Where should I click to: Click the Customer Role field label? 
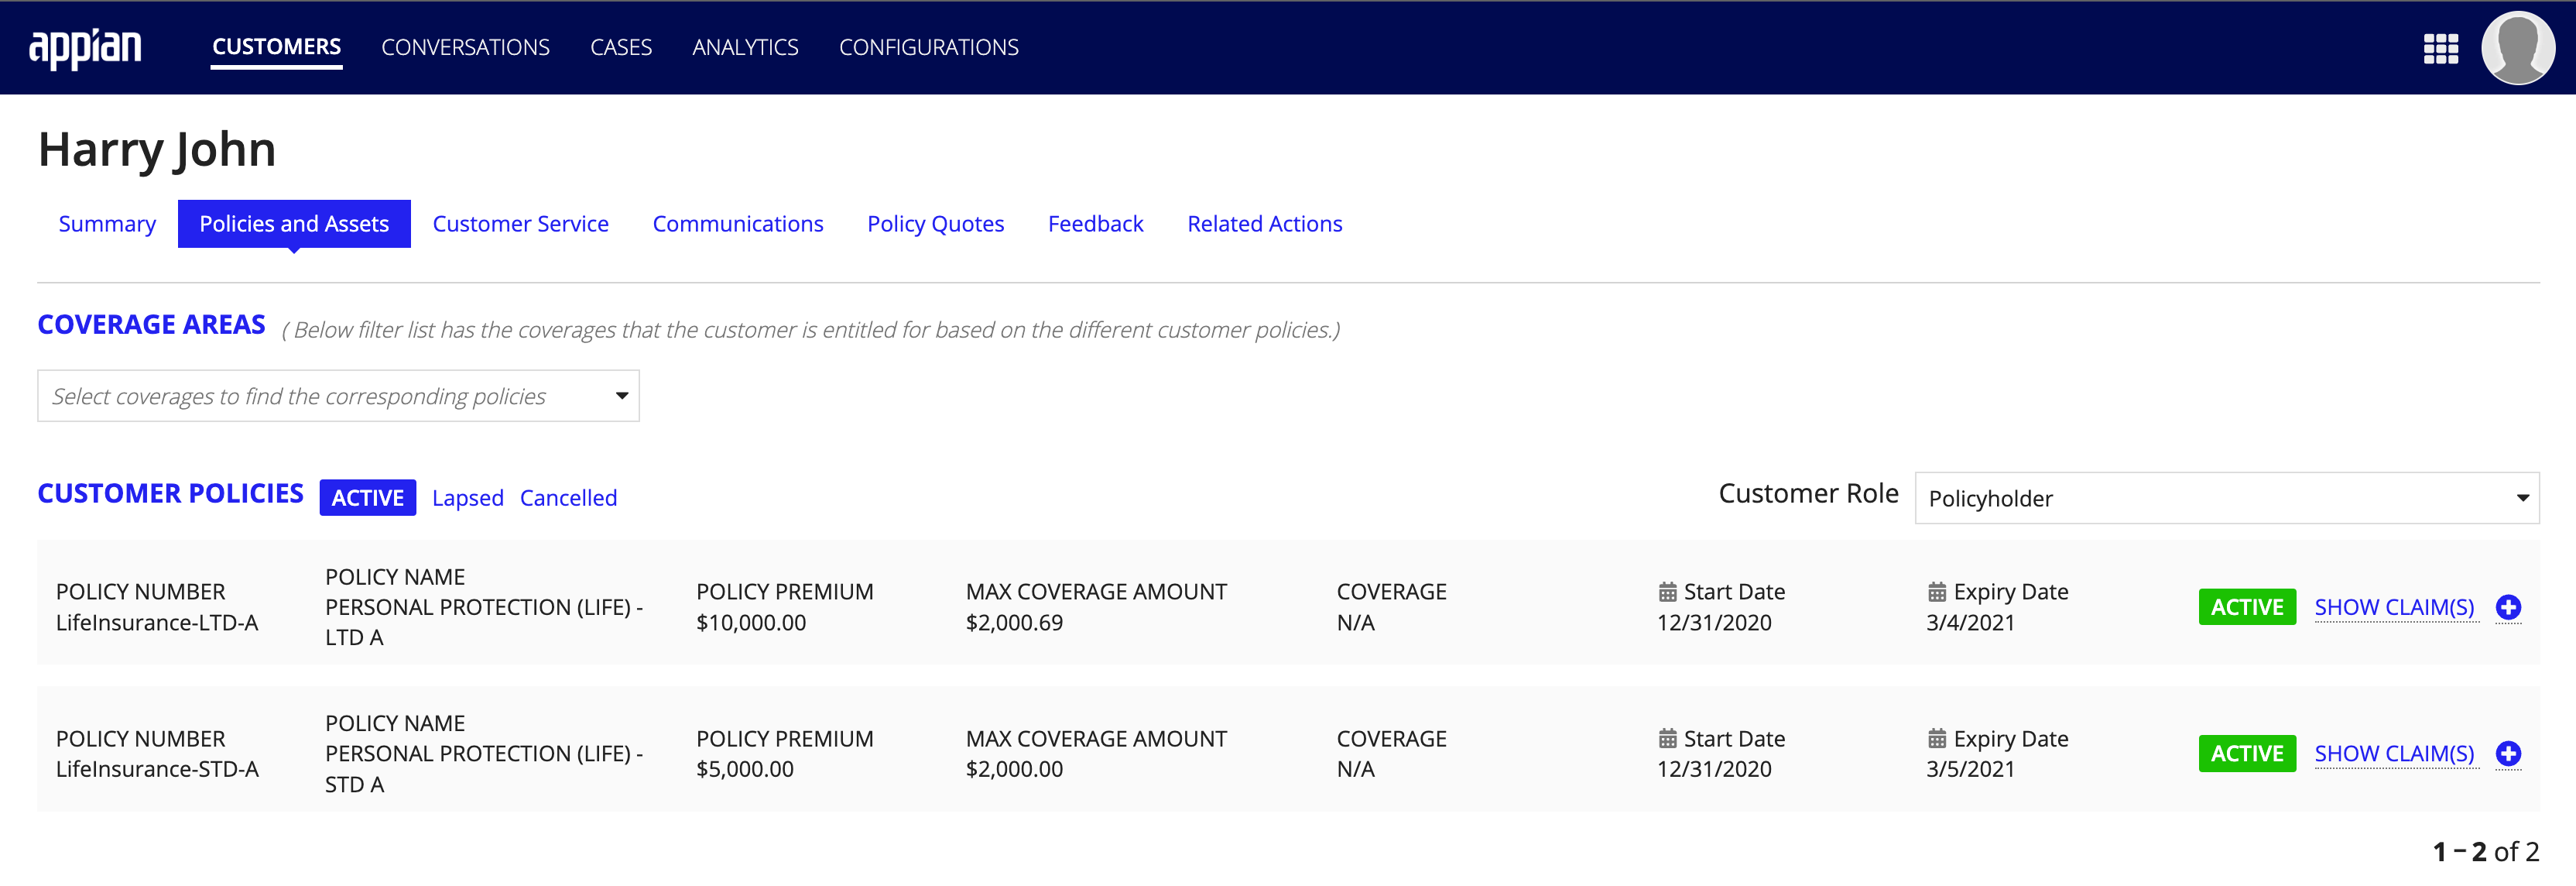click(1808, 494)
